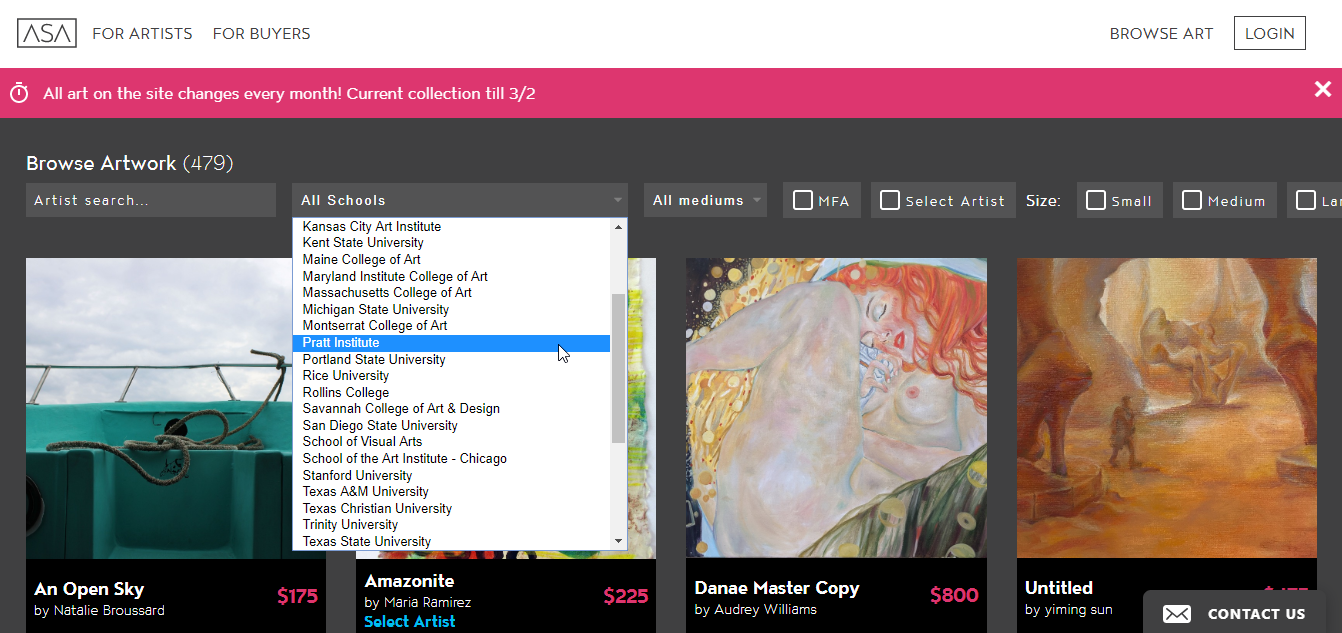Select Kansas City Art Institute option
This screenshot has height=633, width=1342.
point(451,227)
